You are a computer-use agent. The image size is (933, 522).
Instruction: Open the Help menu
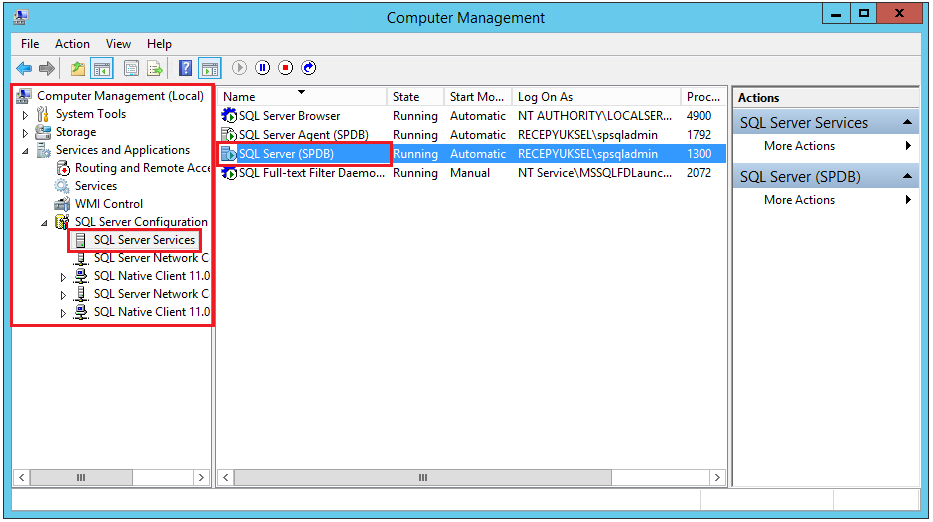[x=159, y=43]
